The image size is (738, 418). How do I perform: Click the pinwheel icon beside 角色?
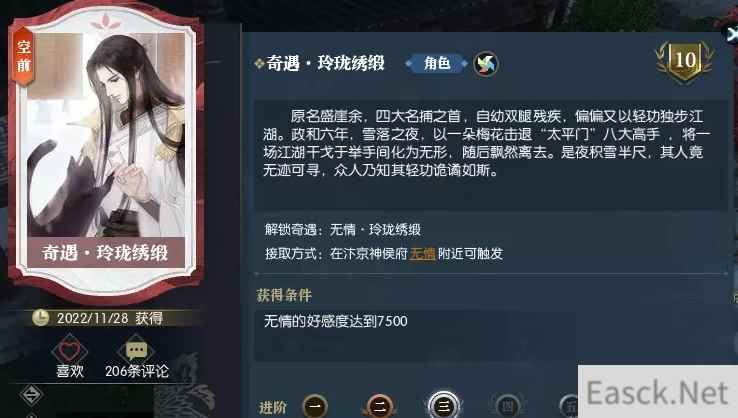click(486, 64)
